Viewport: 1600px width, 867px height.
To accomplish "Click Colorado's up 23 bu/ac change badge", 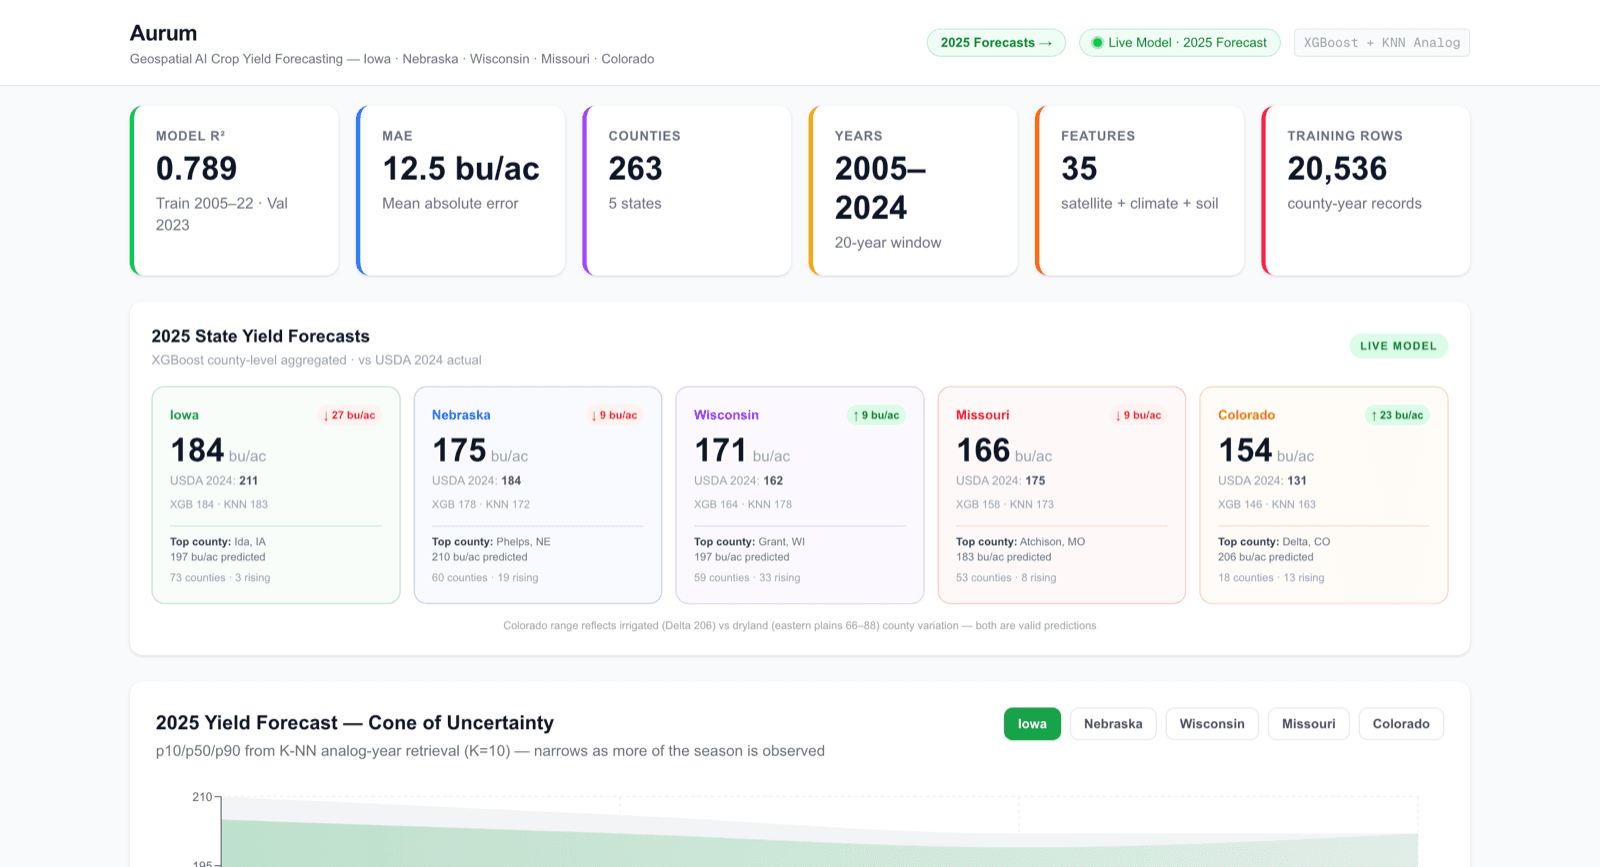I will [1397, 415].
